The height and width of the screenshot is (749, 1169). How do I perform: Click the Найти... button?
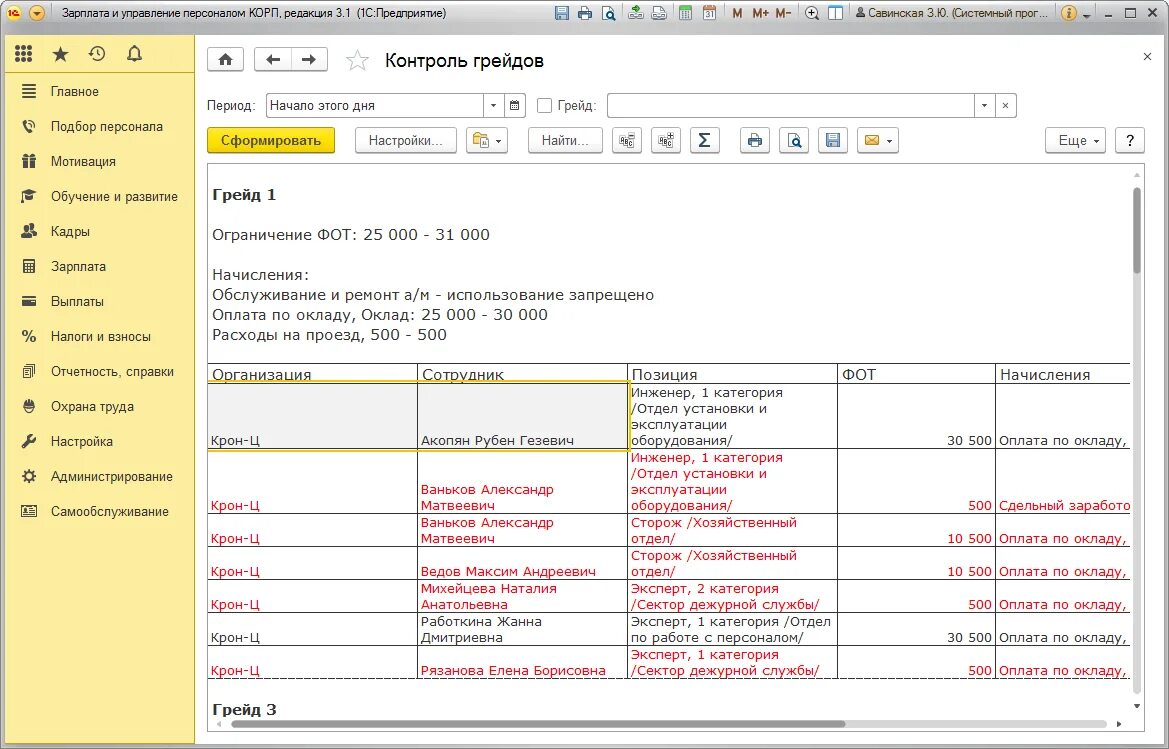pyautogui.click(x=565, y=140)
